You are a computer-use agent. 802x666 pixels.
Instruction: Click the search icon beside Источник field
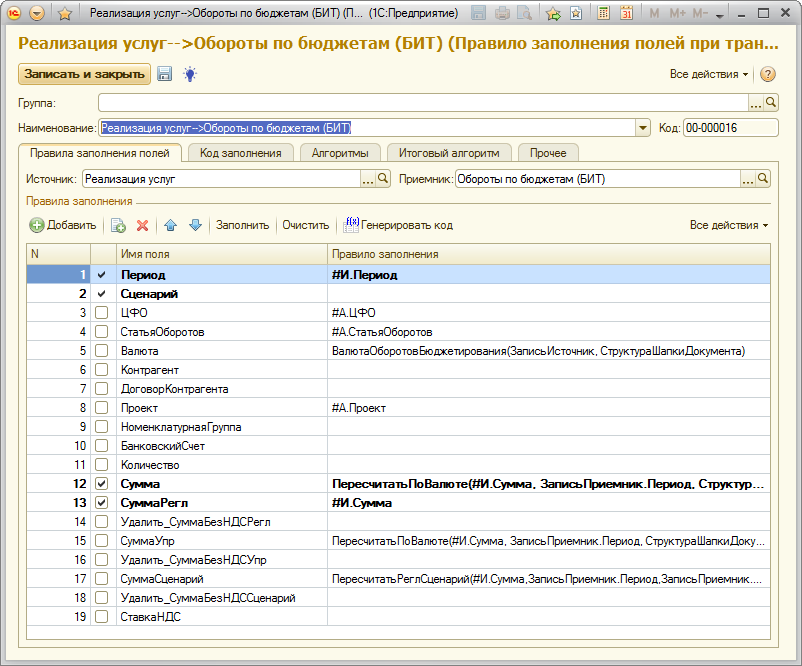[384, 179]
